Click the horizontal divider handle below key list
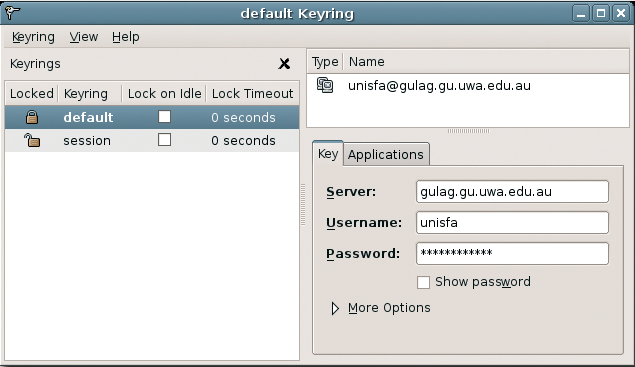This screenshot has width=635, height=367. click(x=469, y=131)
